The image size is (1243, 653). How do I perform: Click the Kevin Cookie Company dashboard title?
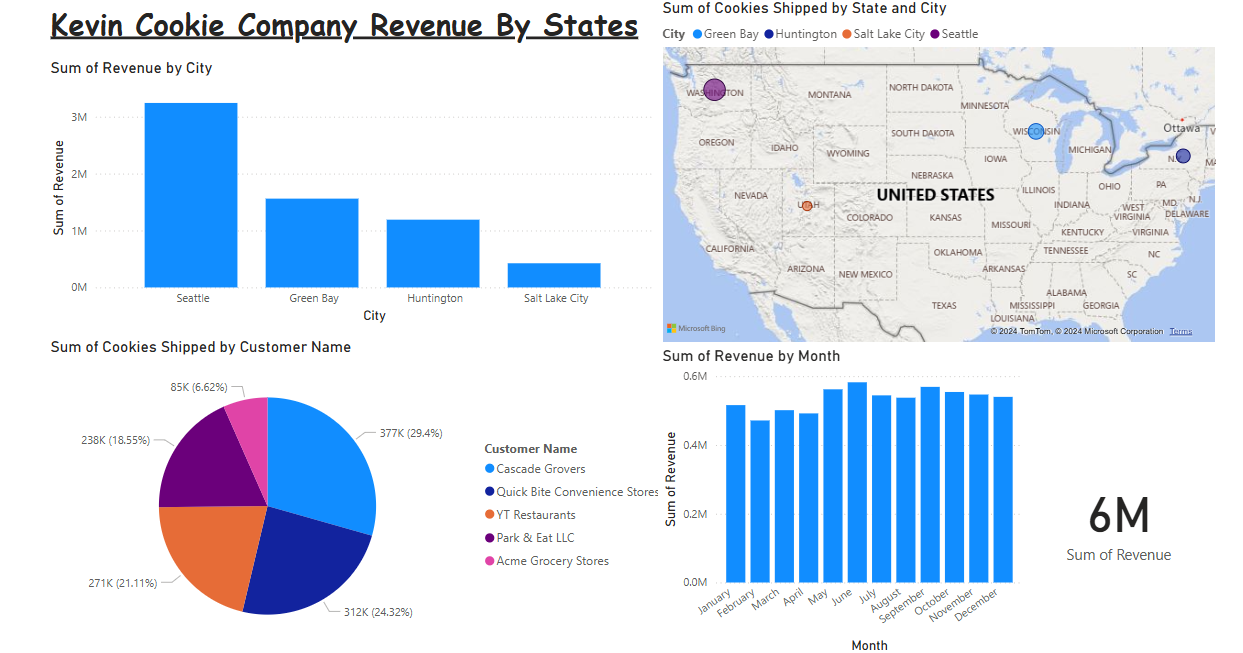[344, 25]
